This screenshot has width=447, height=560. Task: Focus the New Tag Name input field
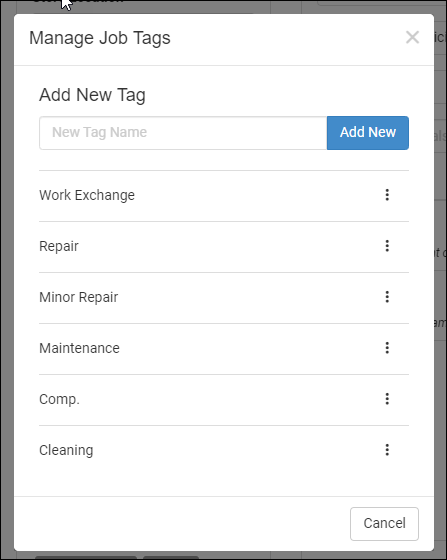183,133
